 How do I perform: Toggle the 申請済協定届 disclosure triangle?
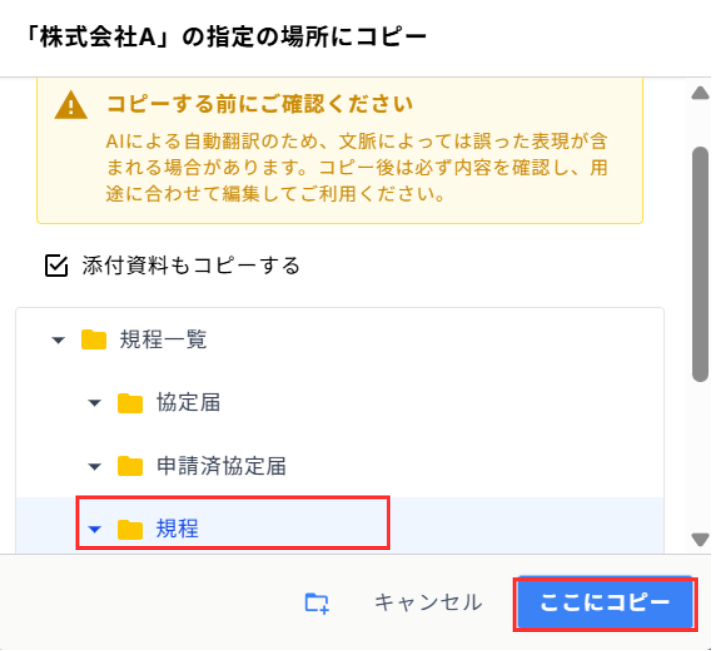tap(95, 467)
